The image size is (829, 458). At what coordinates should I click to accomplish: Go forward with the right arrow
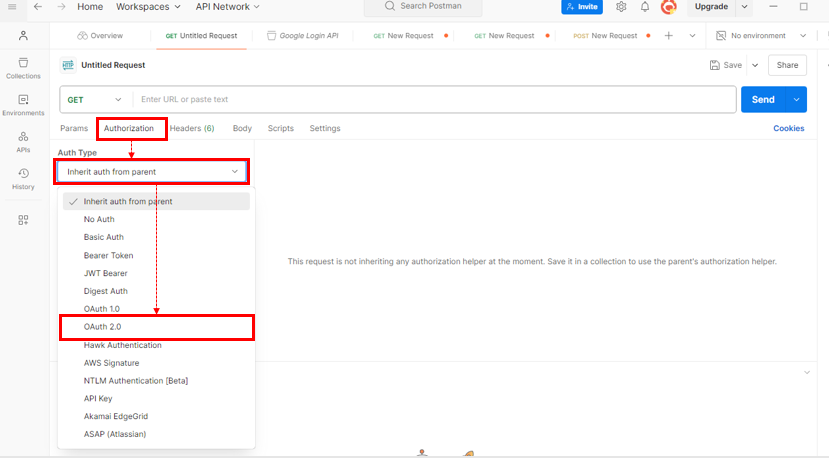tap(61, 7)
